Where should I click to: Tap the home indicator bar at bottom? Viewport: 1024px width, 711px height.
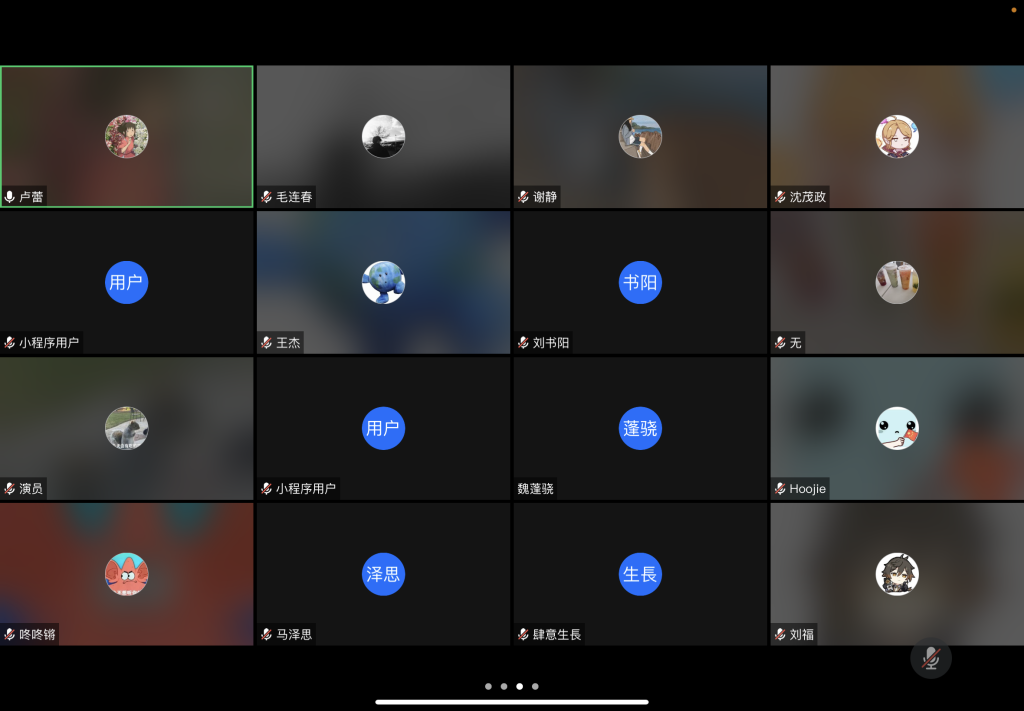tap(512, 702)
